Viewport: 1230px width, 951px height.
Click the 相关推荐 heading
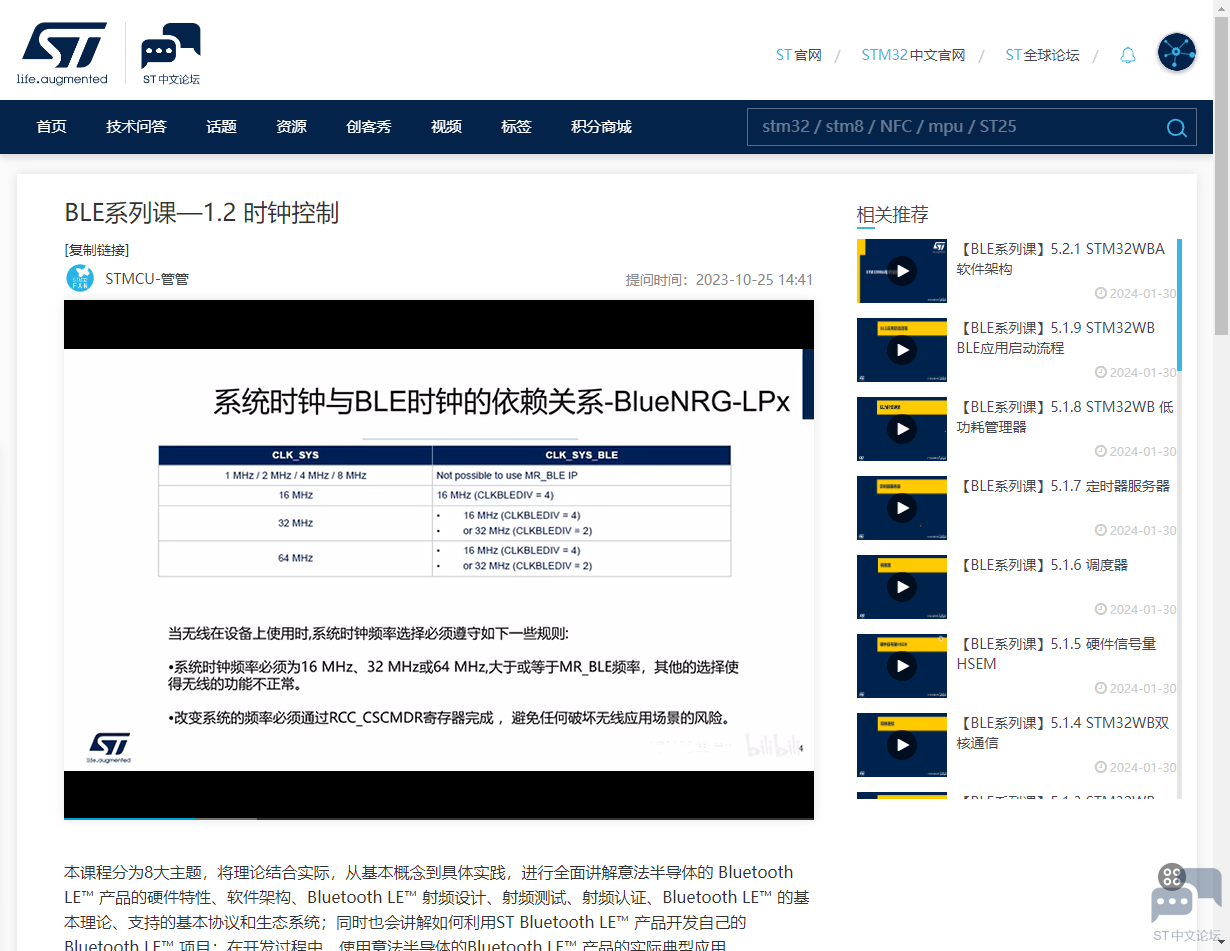pos(892,214)
